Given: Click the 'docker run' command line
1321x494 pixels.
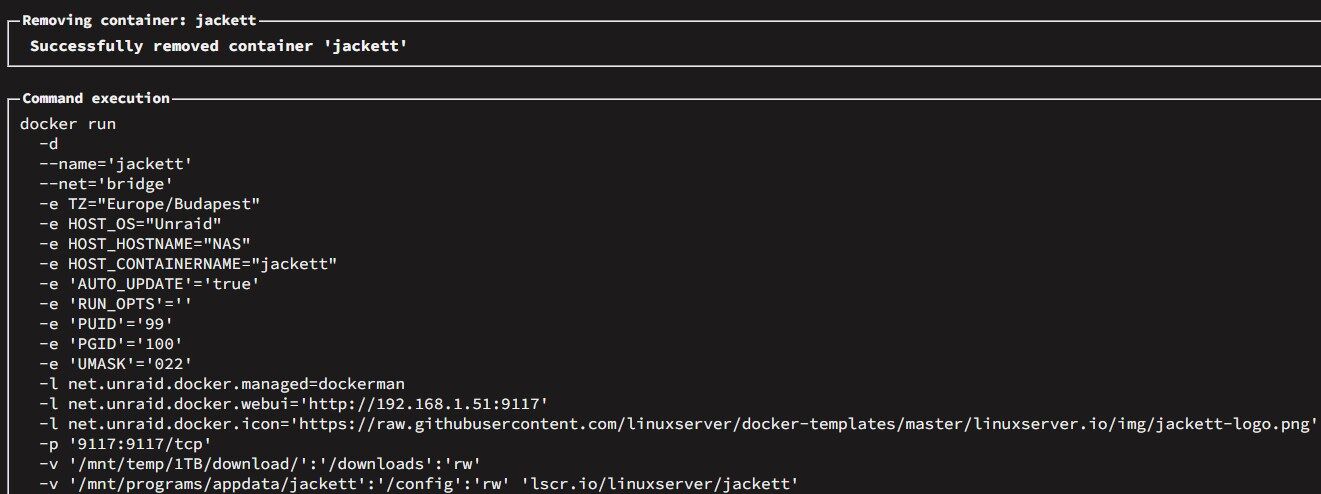Looking at the screenshot, I should point(68,124).
